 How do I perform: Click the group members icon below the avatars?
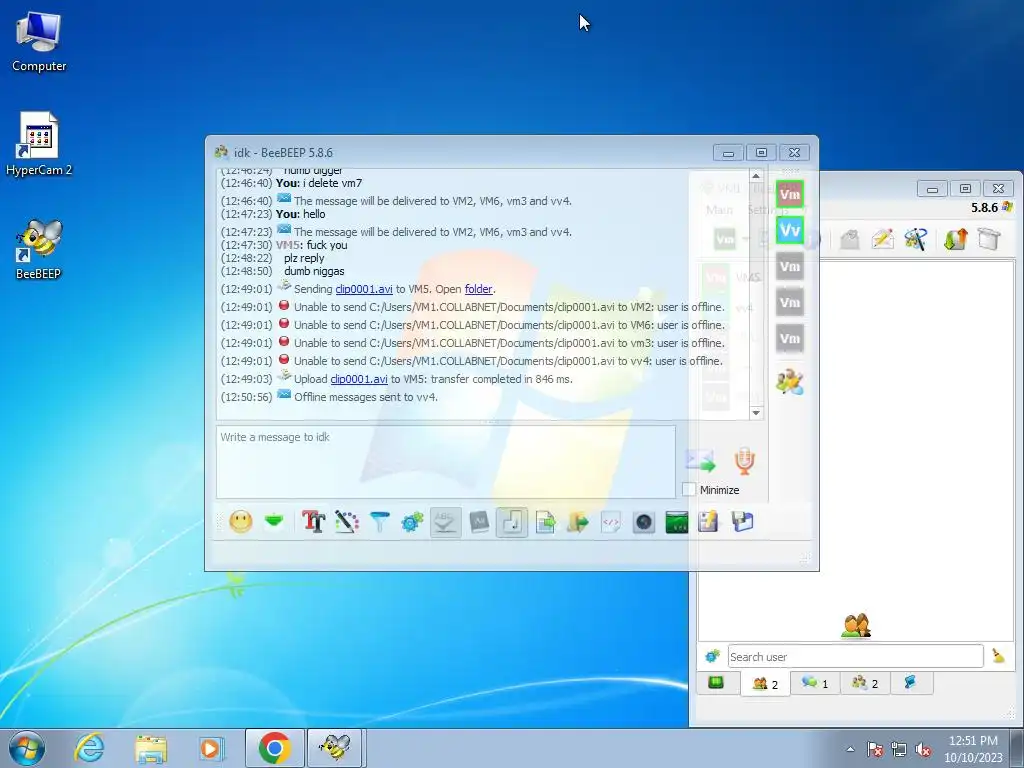790,382
